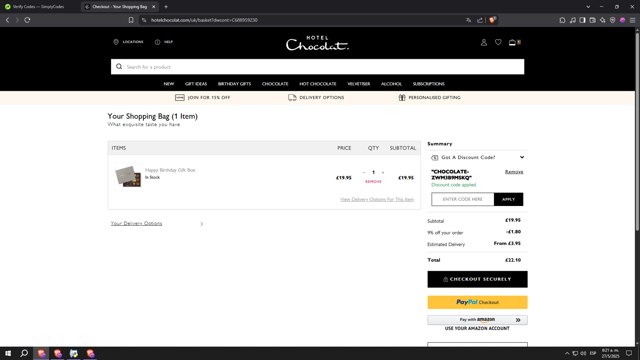
Task: Click the Help link
Action: (164, 42)
